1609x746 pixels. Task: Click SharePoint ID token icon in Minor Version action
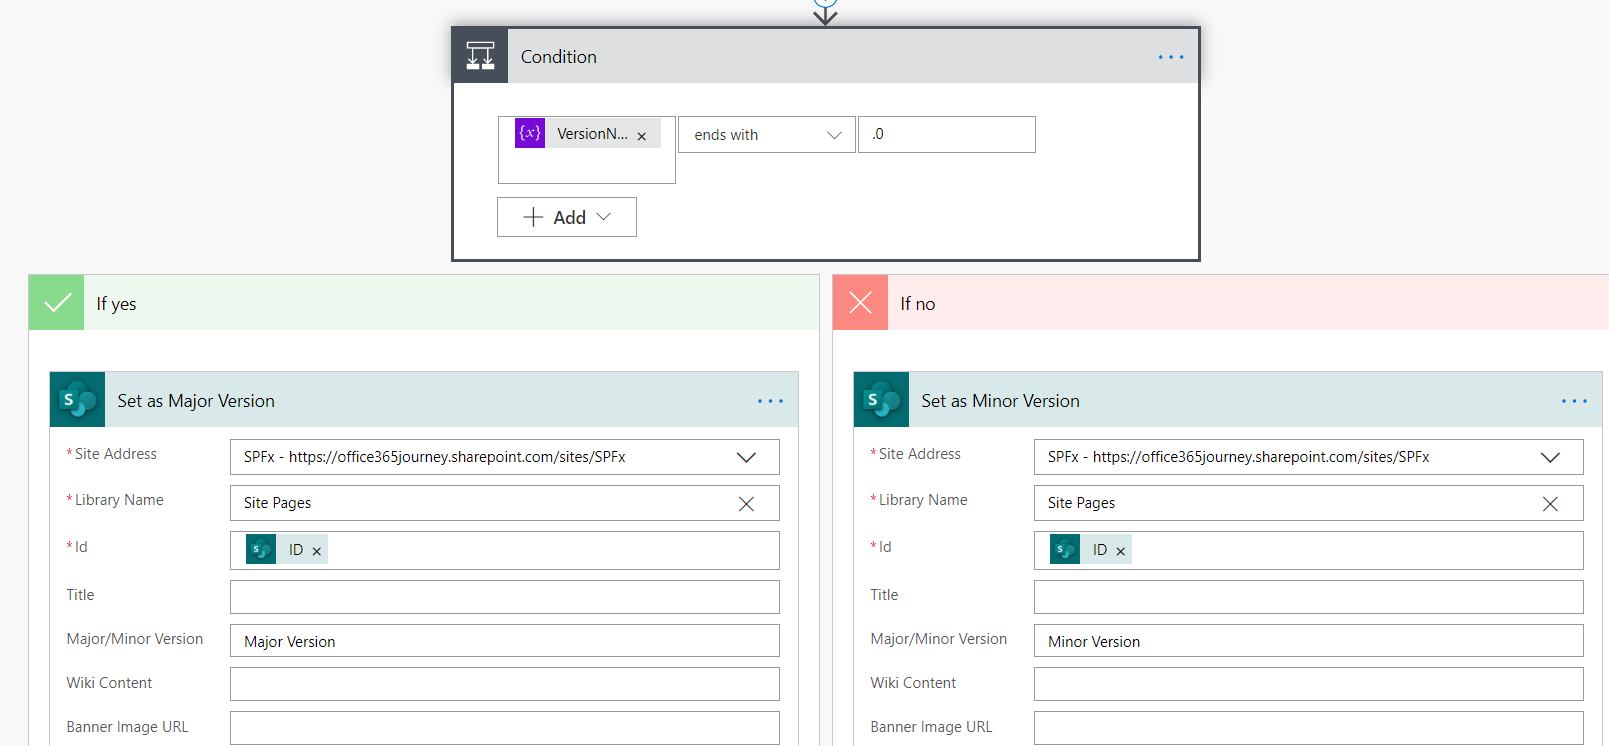[1065, 549]
